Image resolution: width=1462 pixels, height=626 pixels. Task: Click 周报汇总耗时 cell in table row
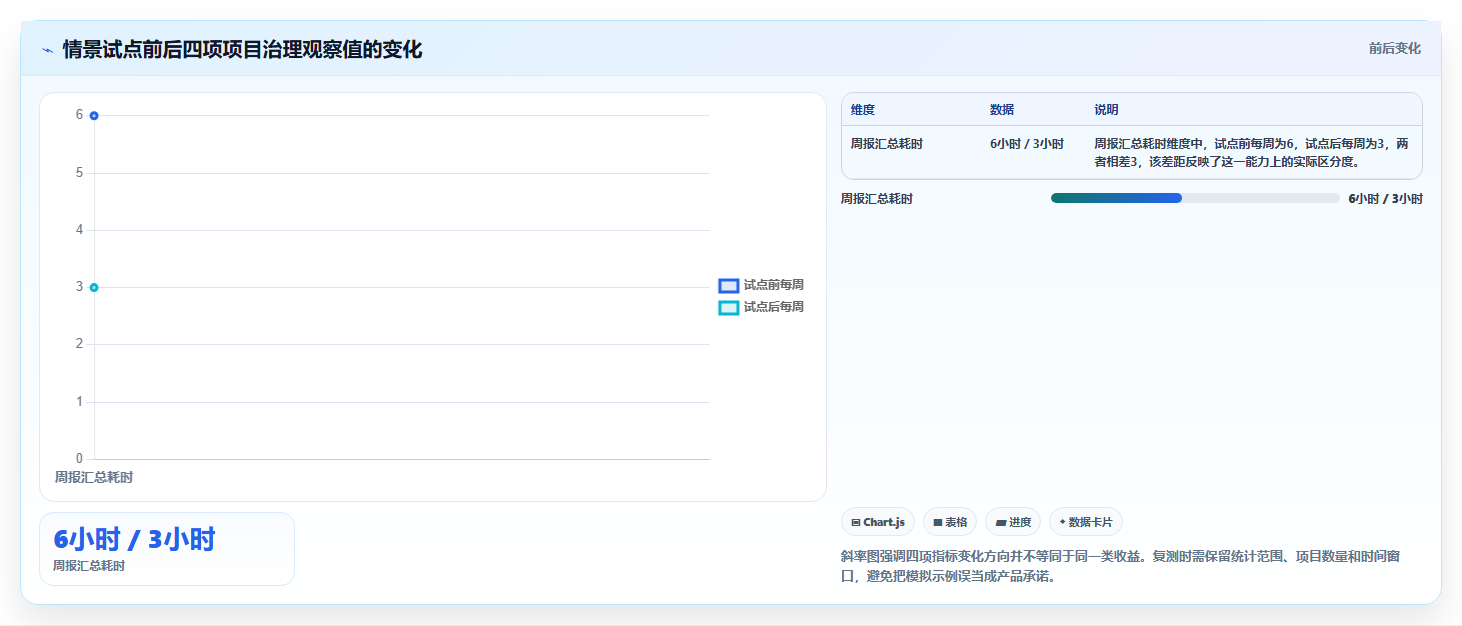[x=887, y=144]
